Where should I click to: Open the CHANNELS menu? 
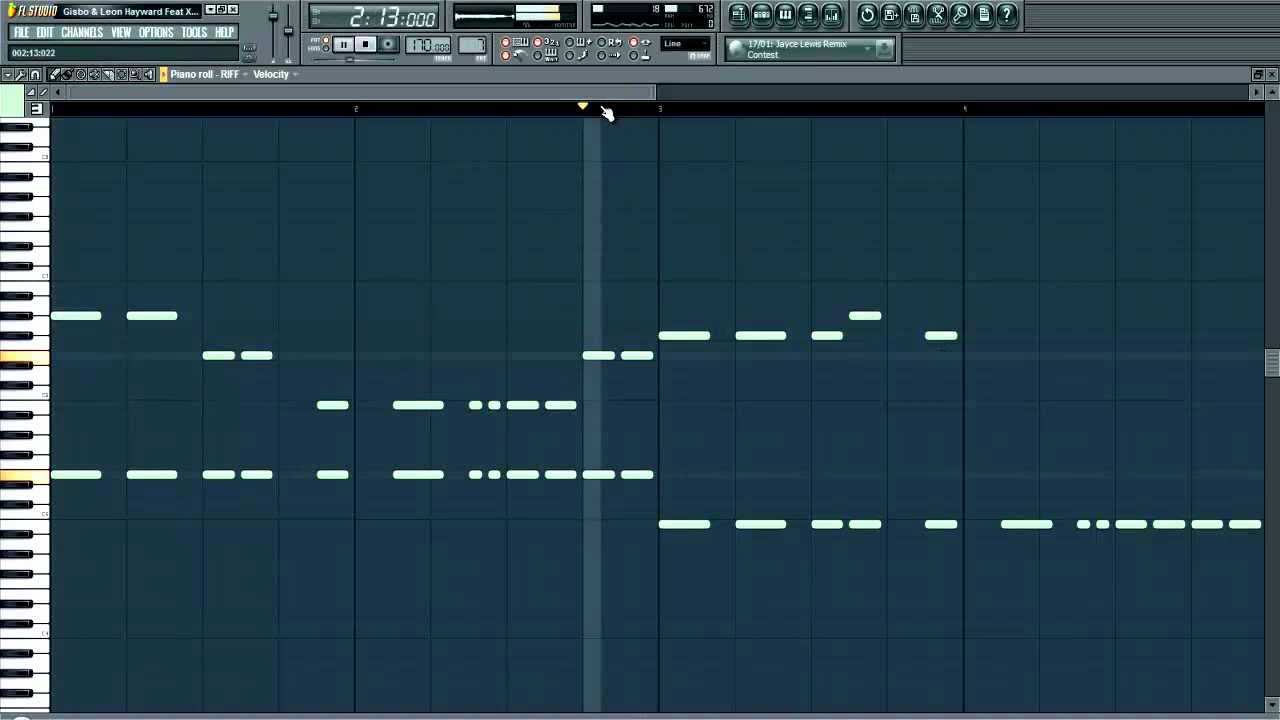pyautogui.click(x=82, y=32)
